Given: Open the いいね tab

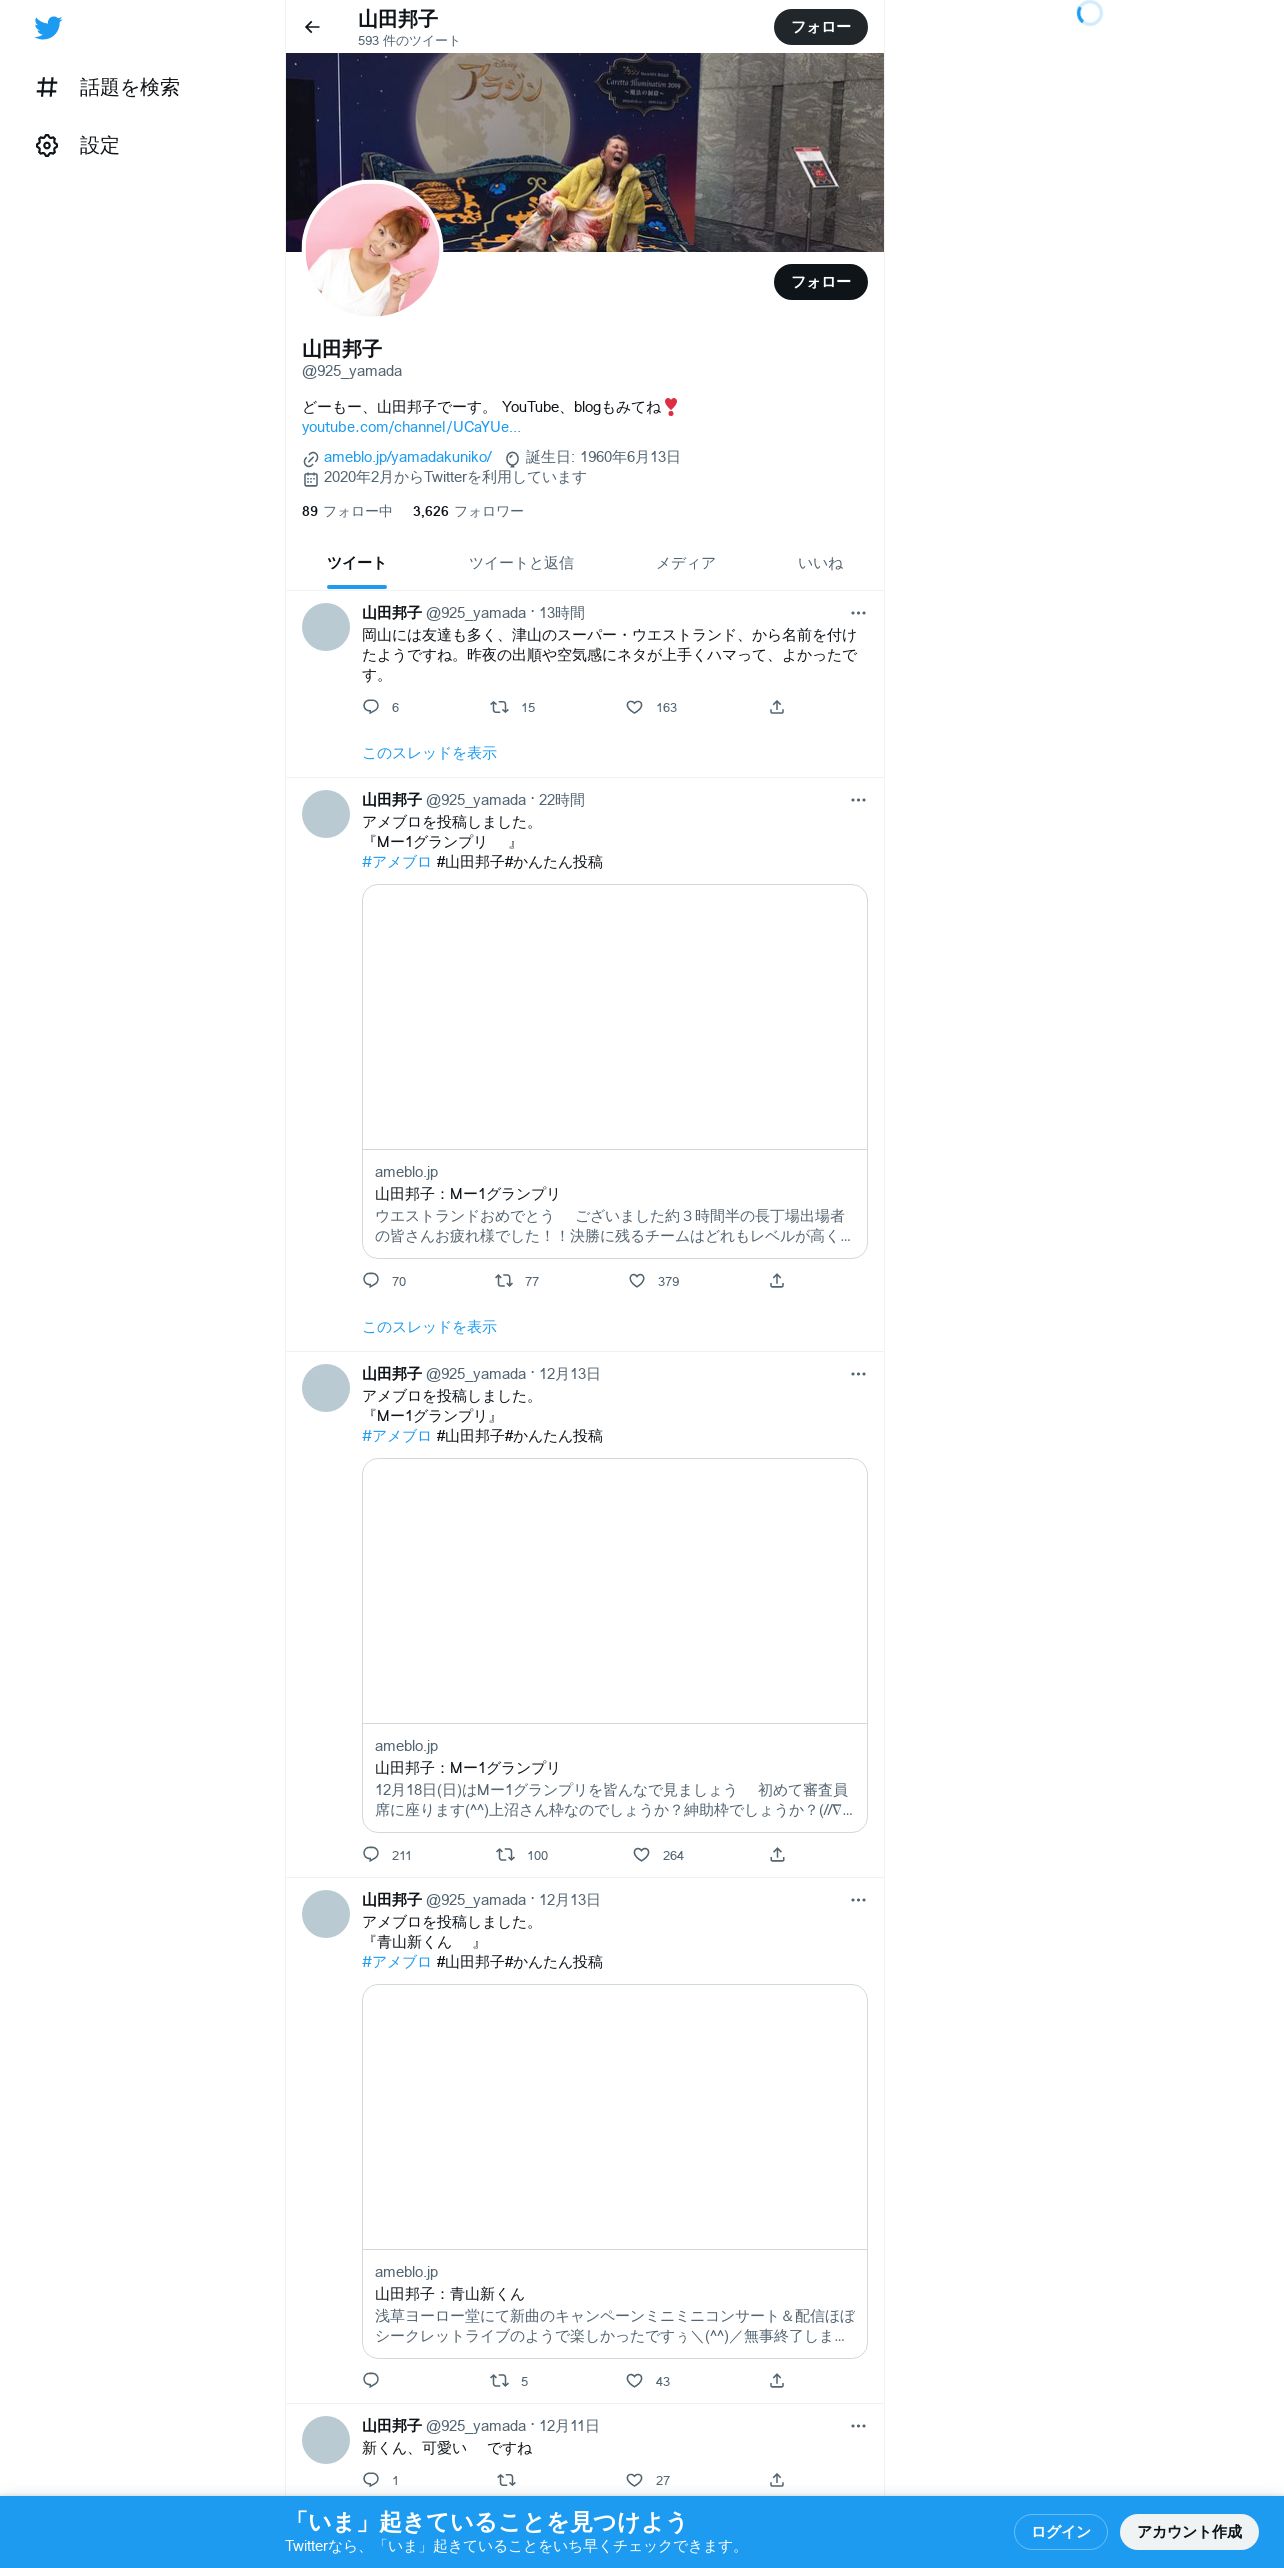Looking at the screenshot, I should click(820, 563).
